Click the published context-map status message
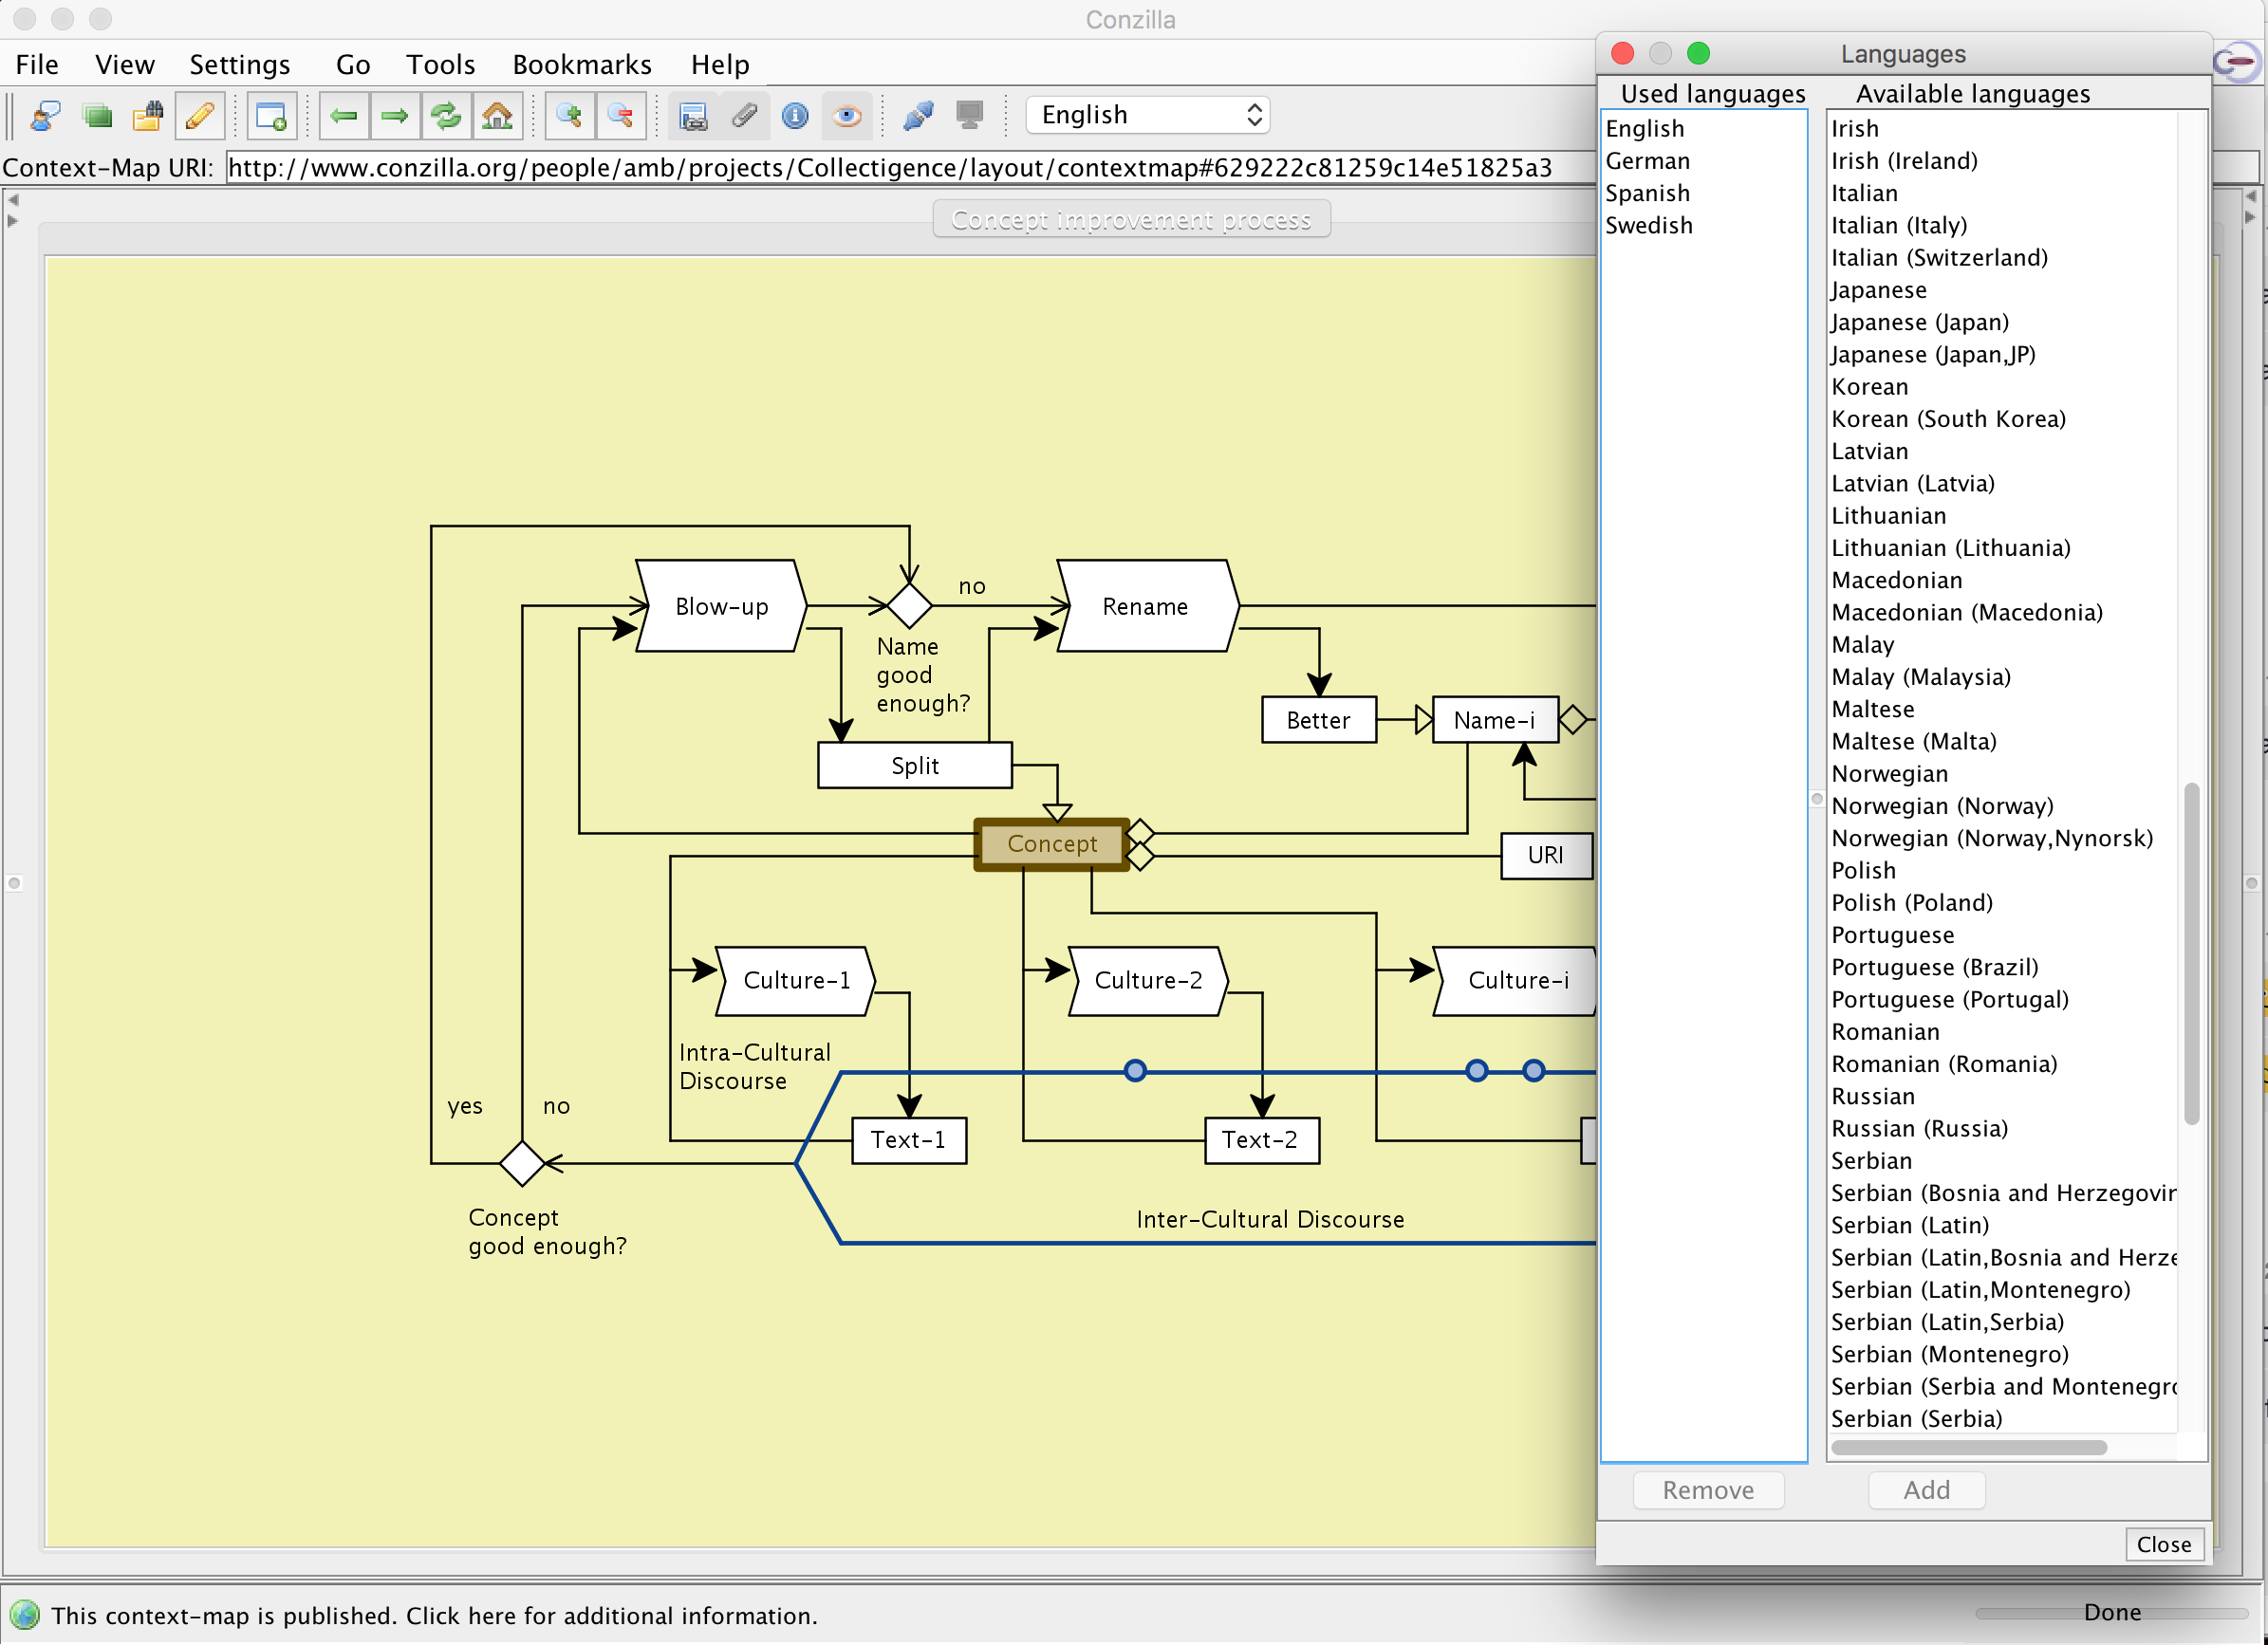This screenshot has width=2268, height=1645. [x=434, y=1615]
